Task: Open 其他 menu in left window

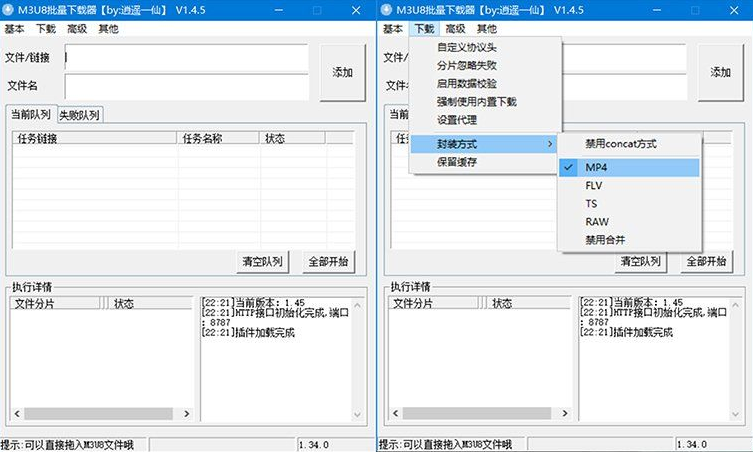Action: [x=108, y=29]
